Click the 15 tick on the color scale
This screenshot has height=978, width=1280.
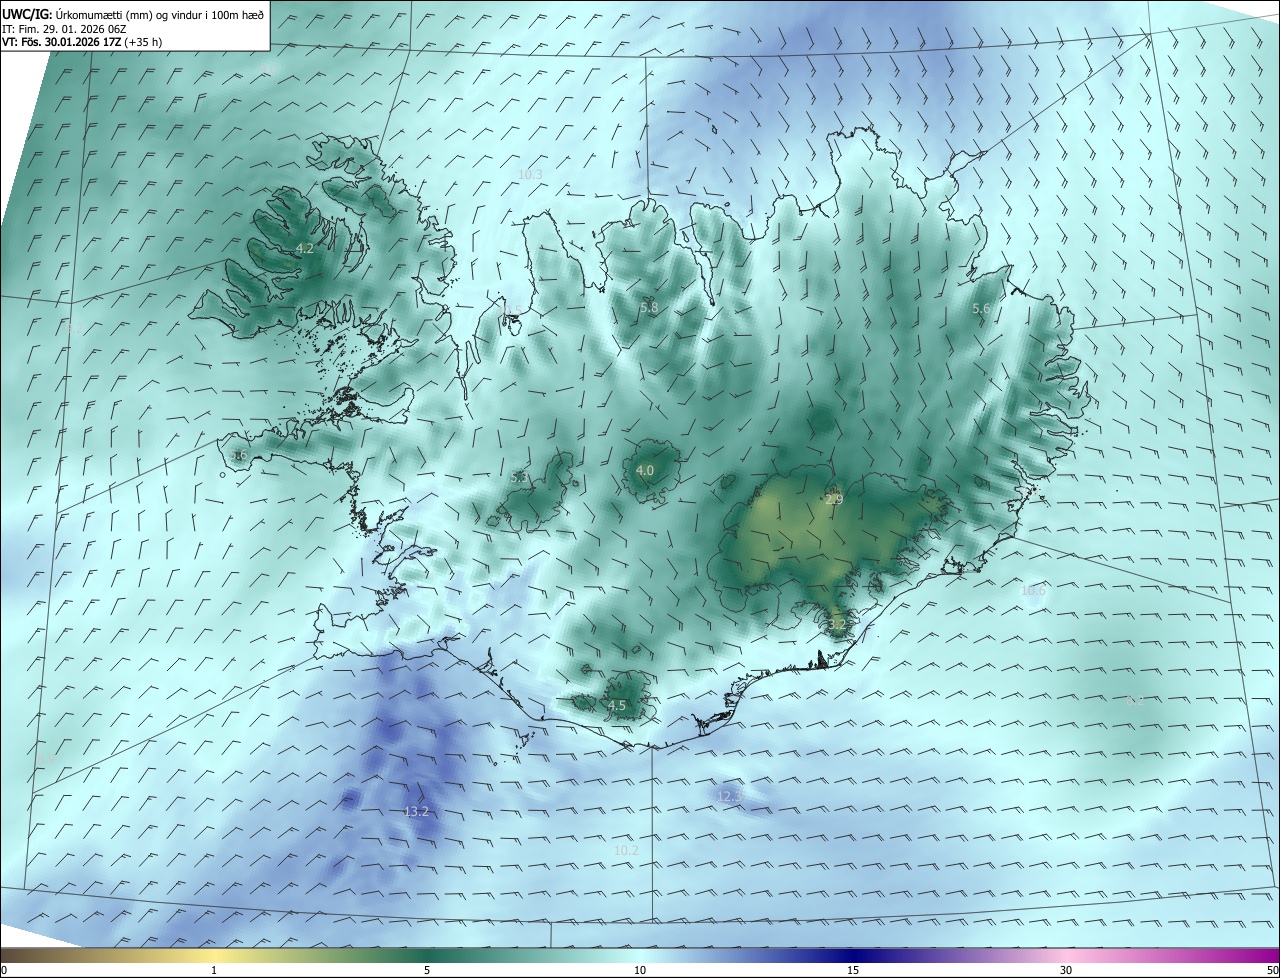click(x=853, y=970)
